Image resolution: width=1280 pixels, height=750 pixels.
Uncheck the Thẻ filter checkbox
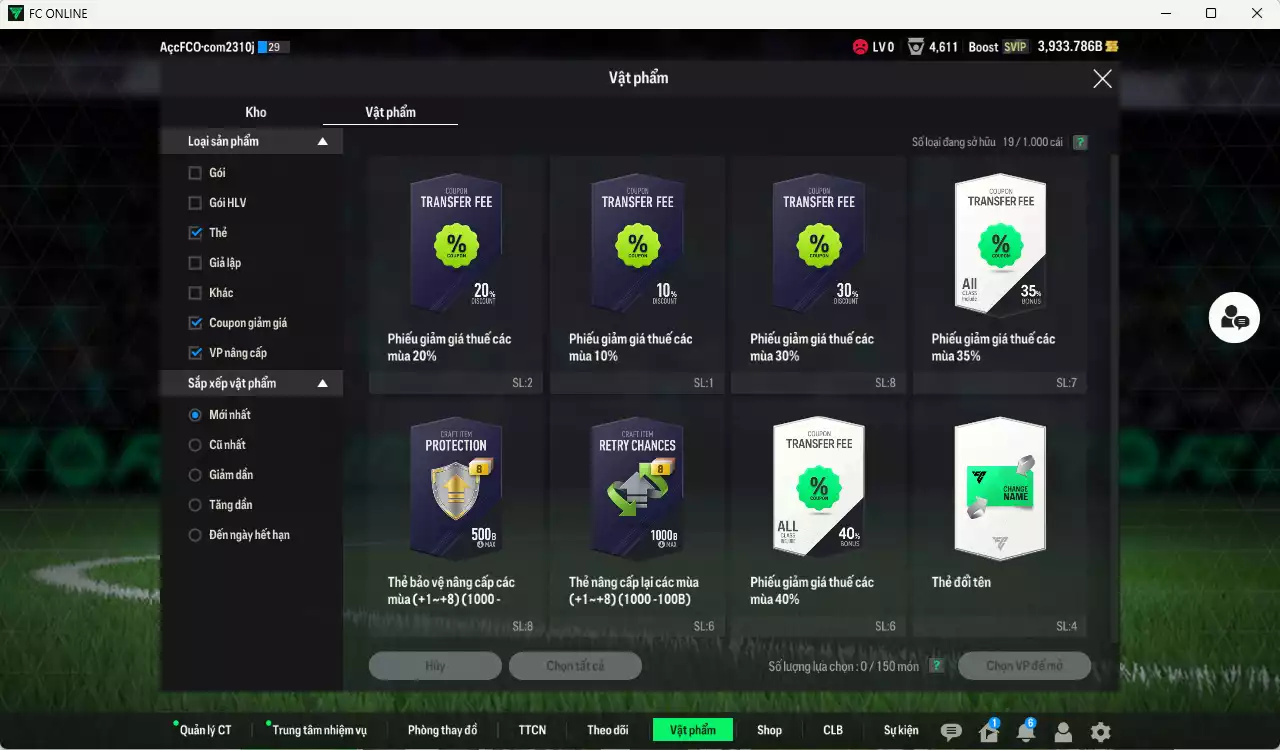click(195, 233)
